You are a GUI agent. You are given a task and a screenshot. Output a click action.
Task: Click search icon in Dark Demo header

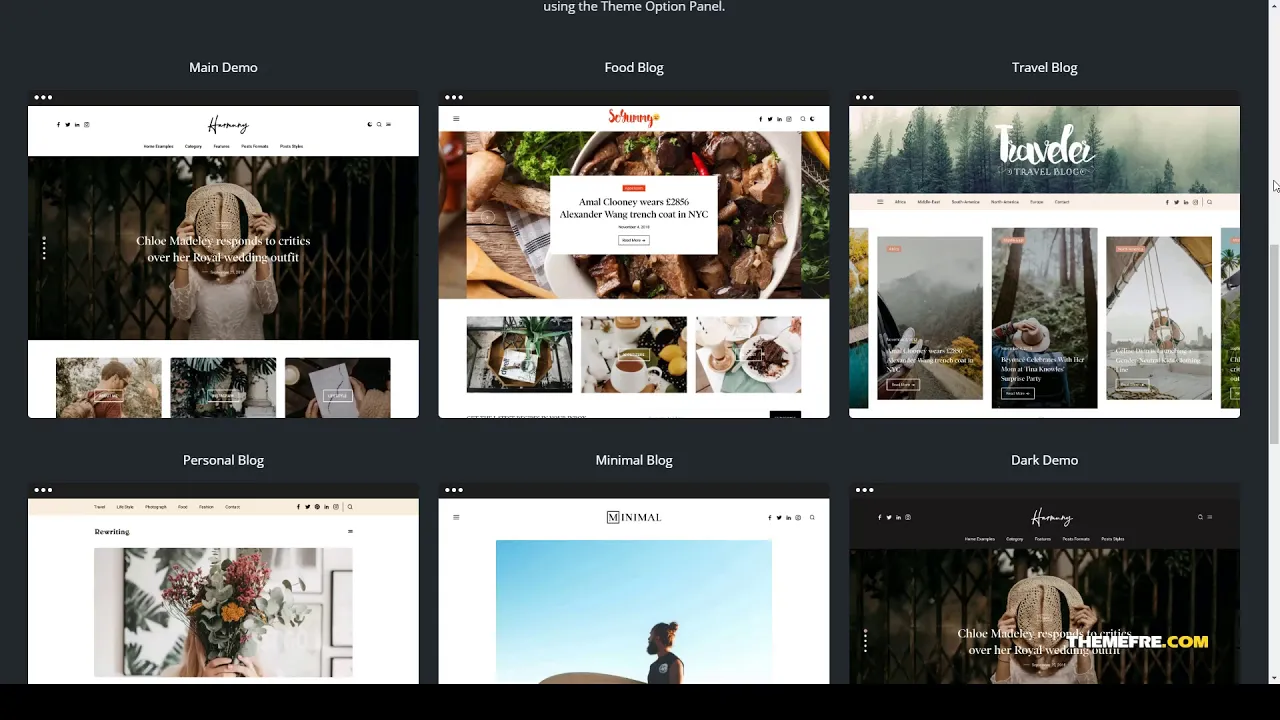pos(1200,517)
